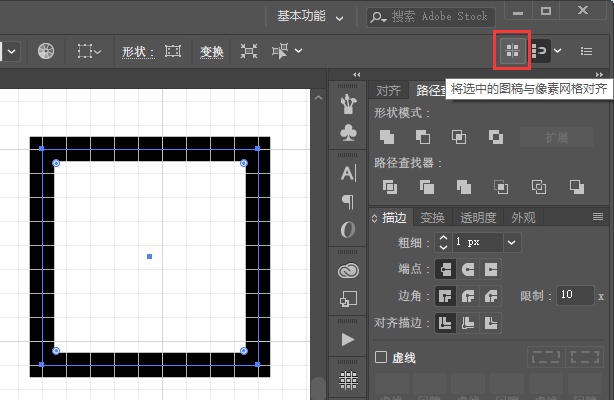
Task: Open 基本功能 workspace switcher
Action: point(310,16)
